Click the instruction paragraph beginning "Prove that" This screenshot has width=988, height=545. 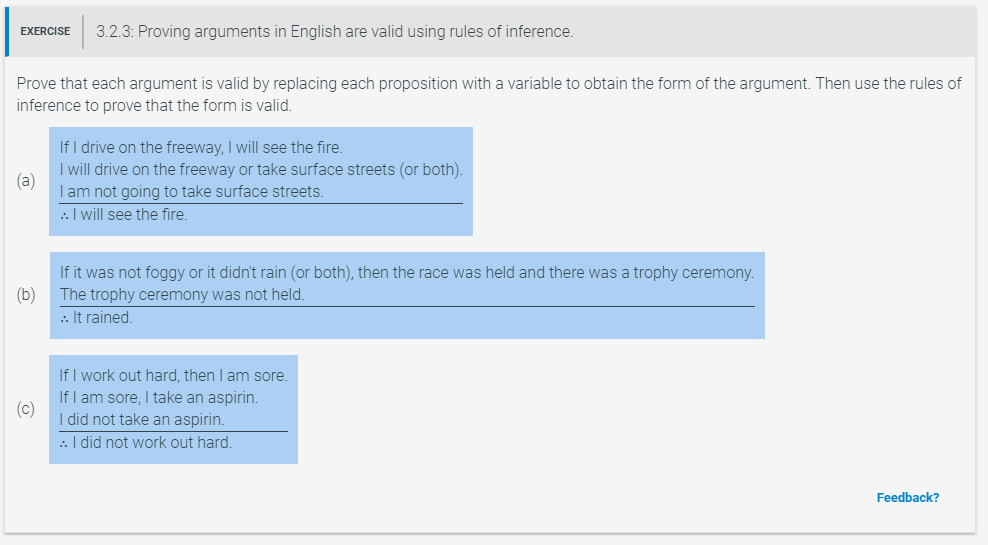489,95
